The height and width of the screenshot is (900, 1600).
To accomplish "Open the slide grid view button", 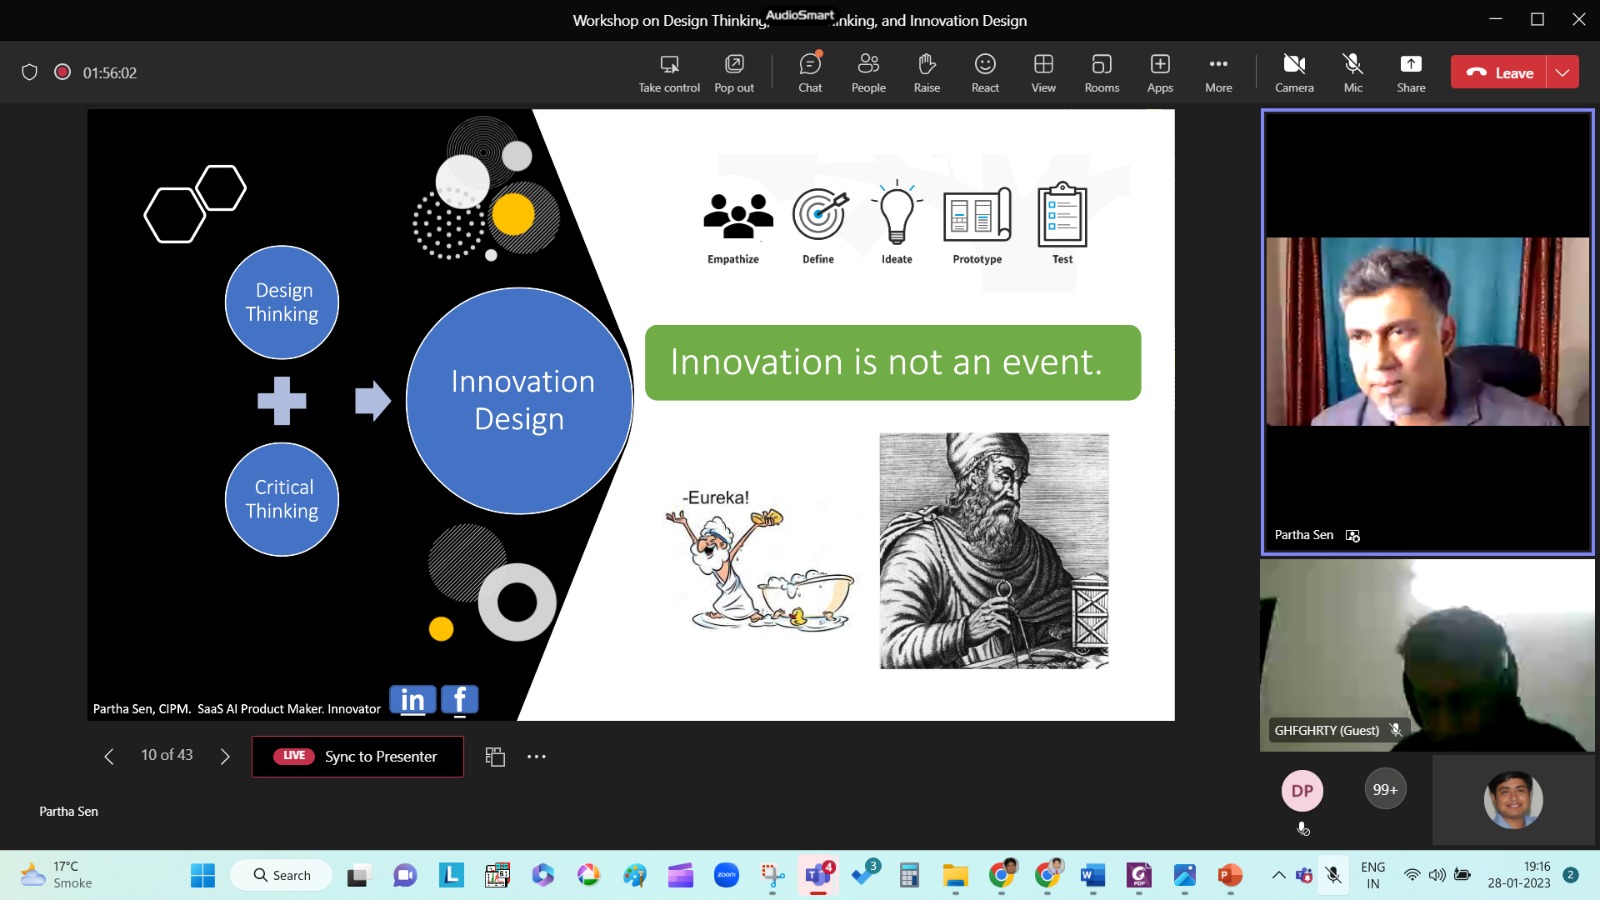I will click(495, 756).
